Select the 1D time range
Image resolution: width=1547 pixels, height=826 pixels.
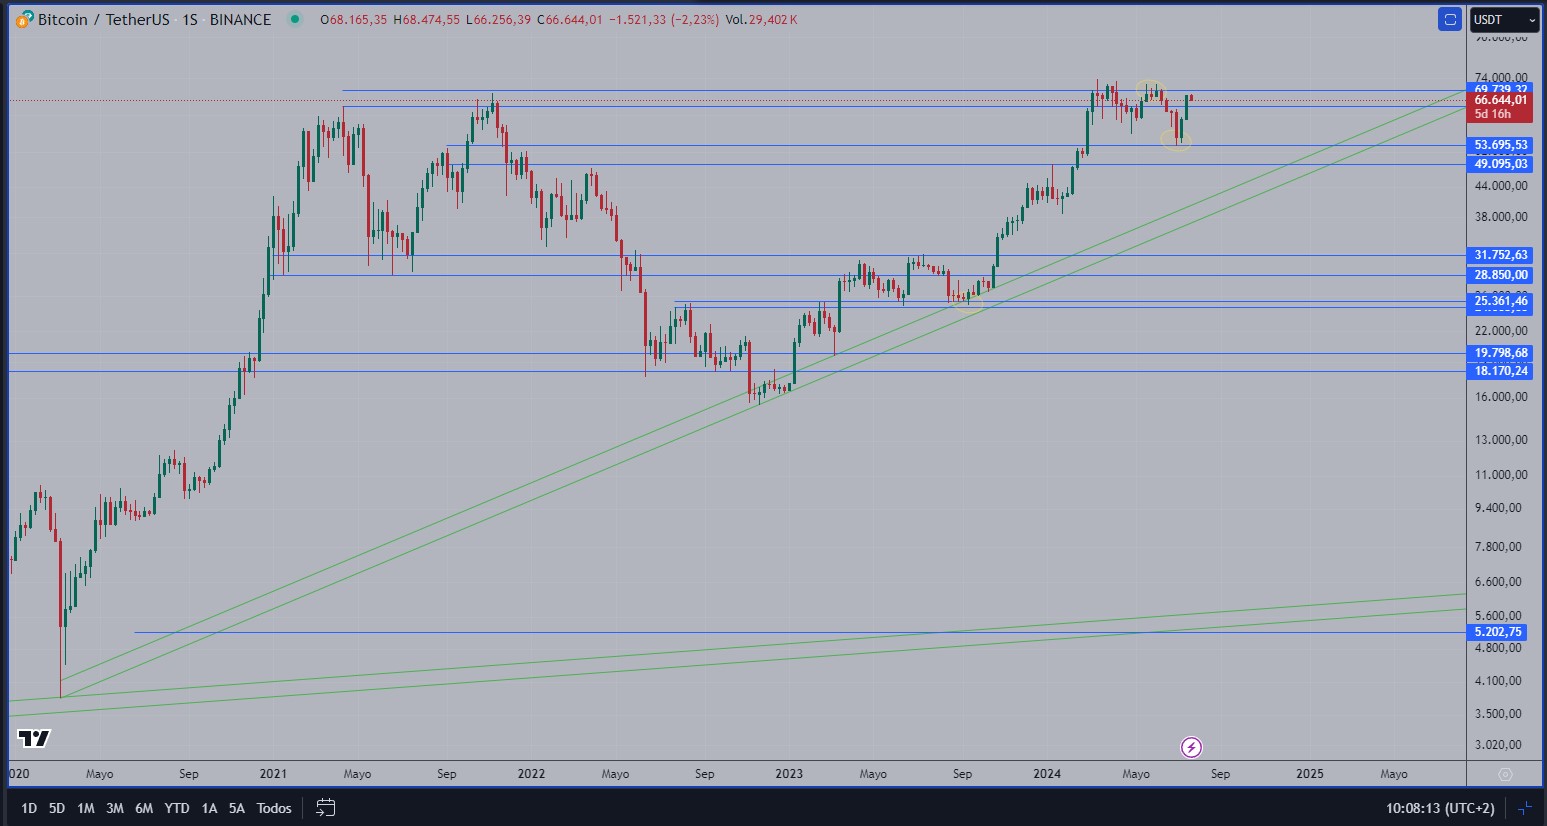[x=29, y=808]
